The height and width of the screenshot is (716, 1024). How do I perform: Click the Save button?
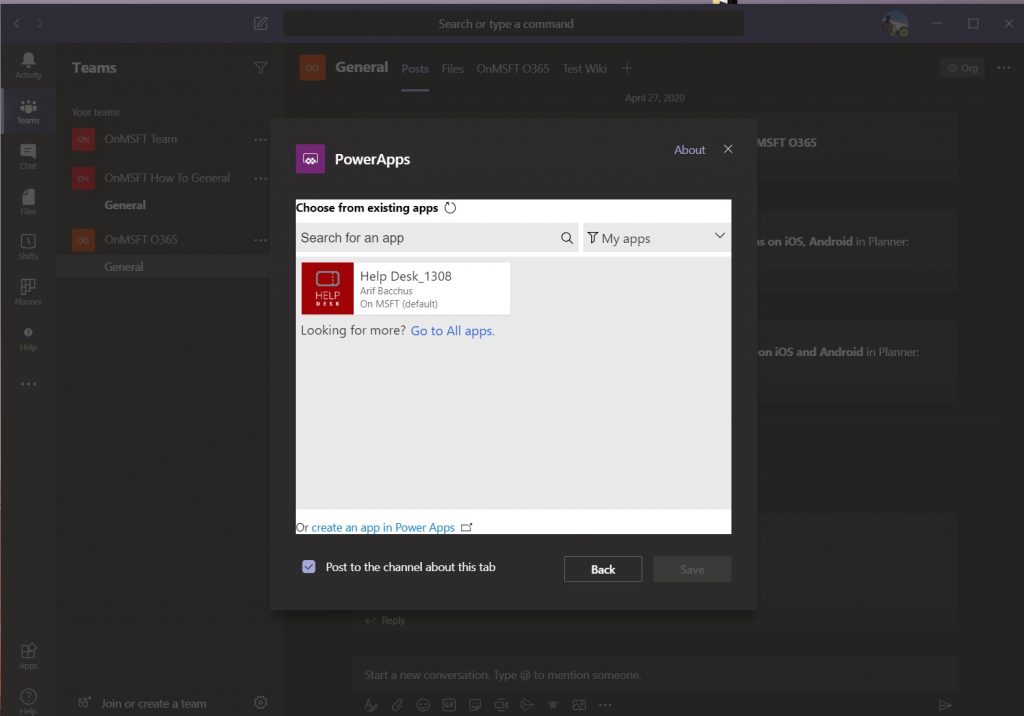coord(692,569)
